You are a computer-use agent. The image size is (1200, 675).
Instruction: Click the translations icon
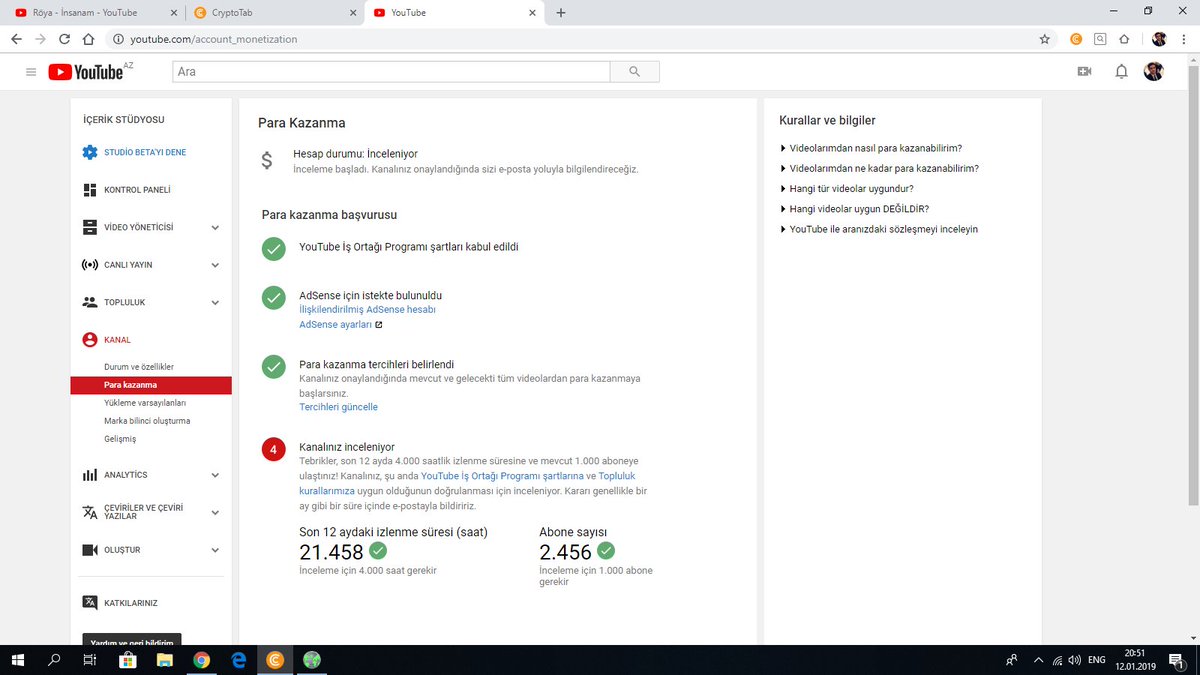coord(90,512)
